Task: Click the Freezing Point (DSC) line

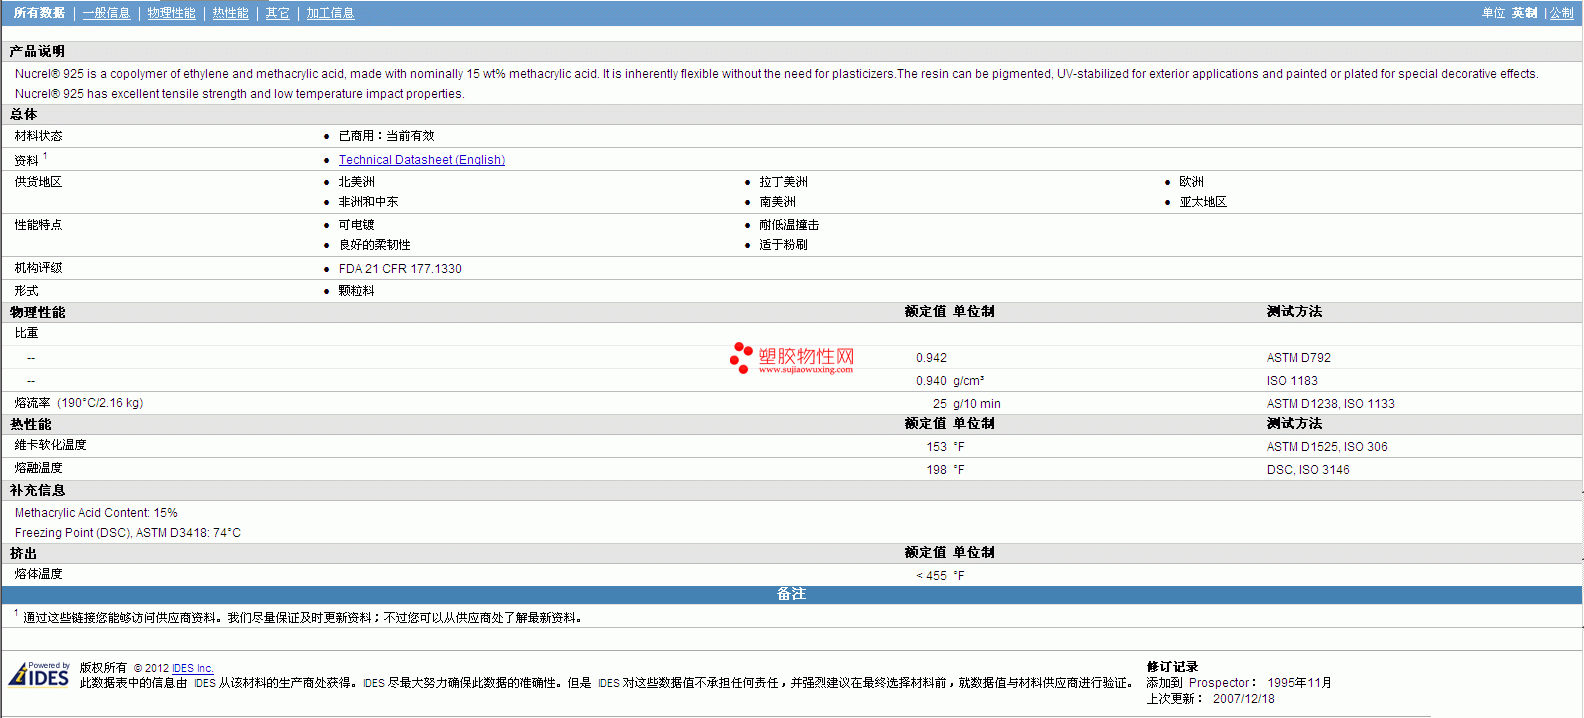Action: point(128,533)
